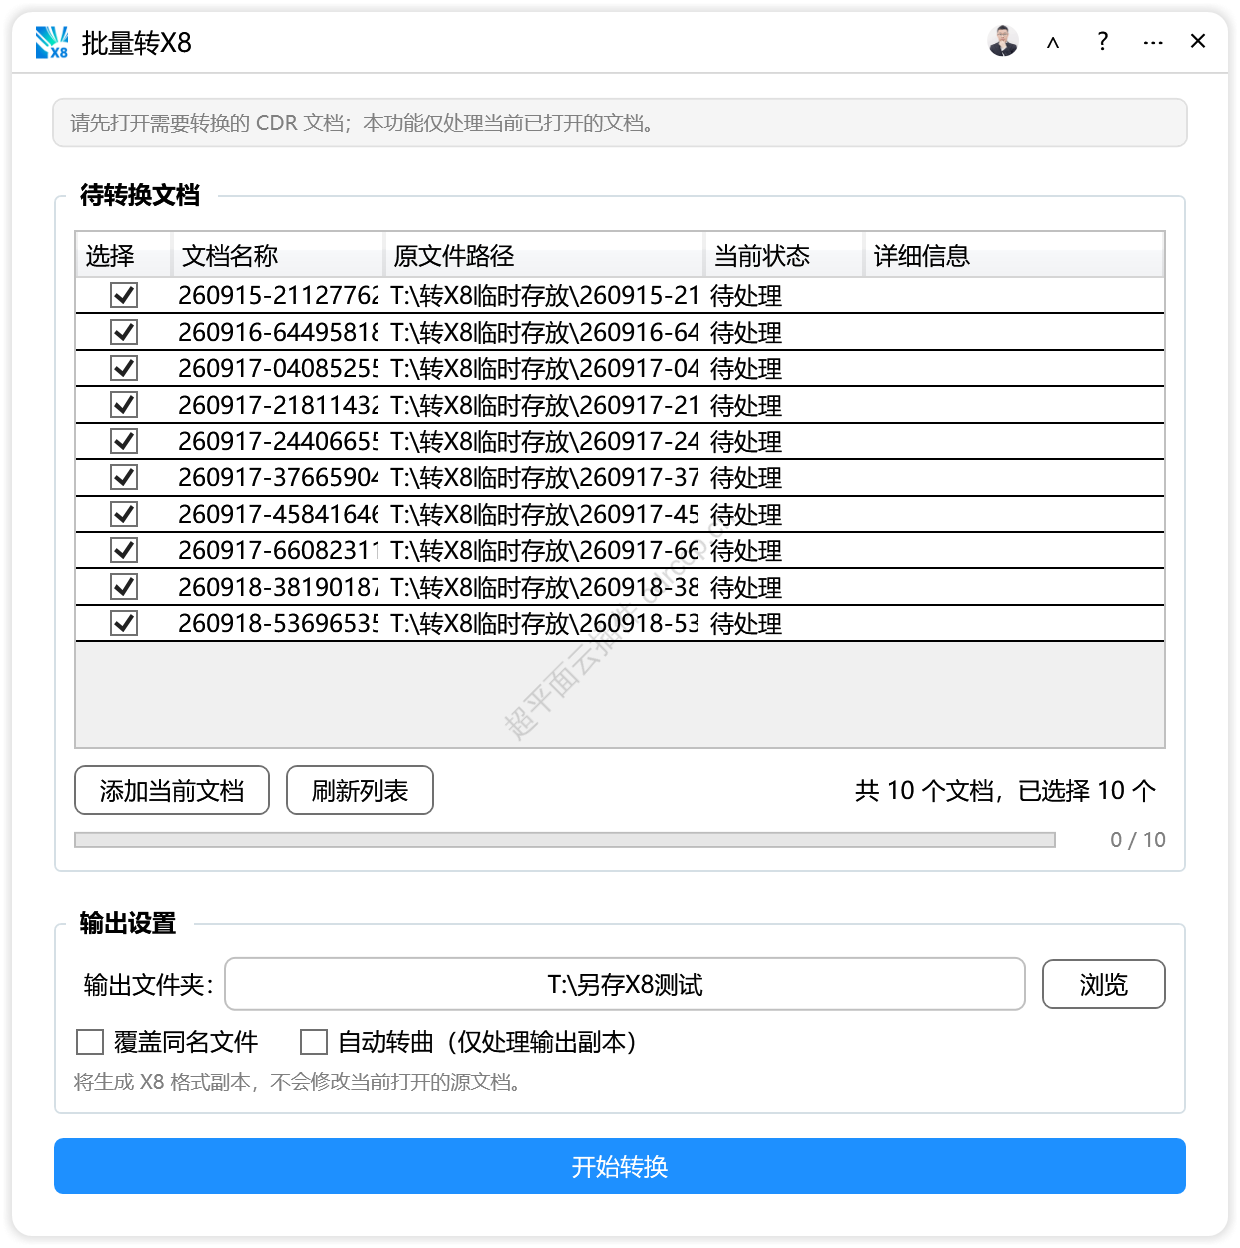Viewport: 1240px width, 1248px height.
Task: Uncheck the row for 260917-37665904
Action: 124,477
